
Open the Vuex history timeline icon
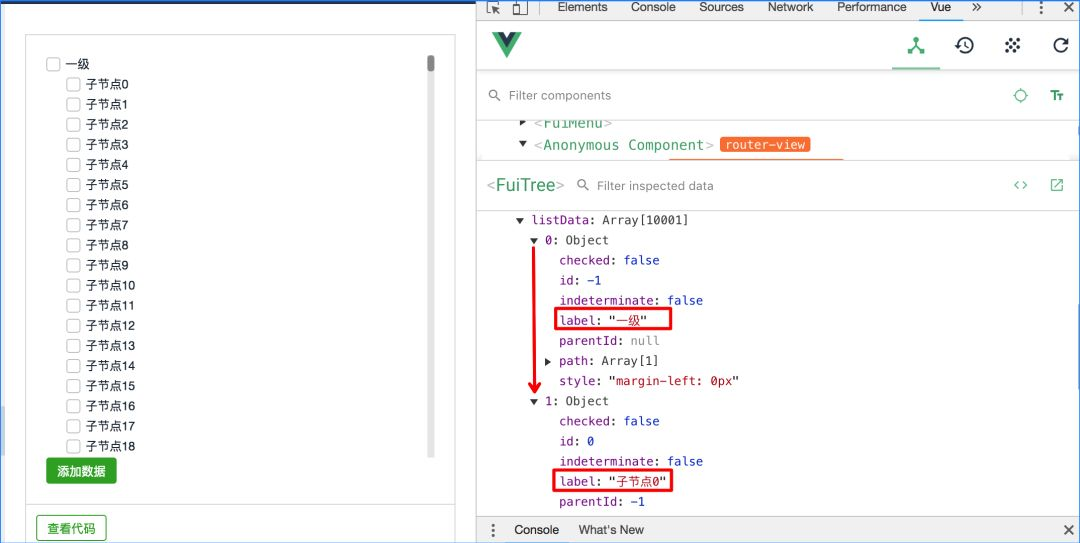[x=964, y=46]
